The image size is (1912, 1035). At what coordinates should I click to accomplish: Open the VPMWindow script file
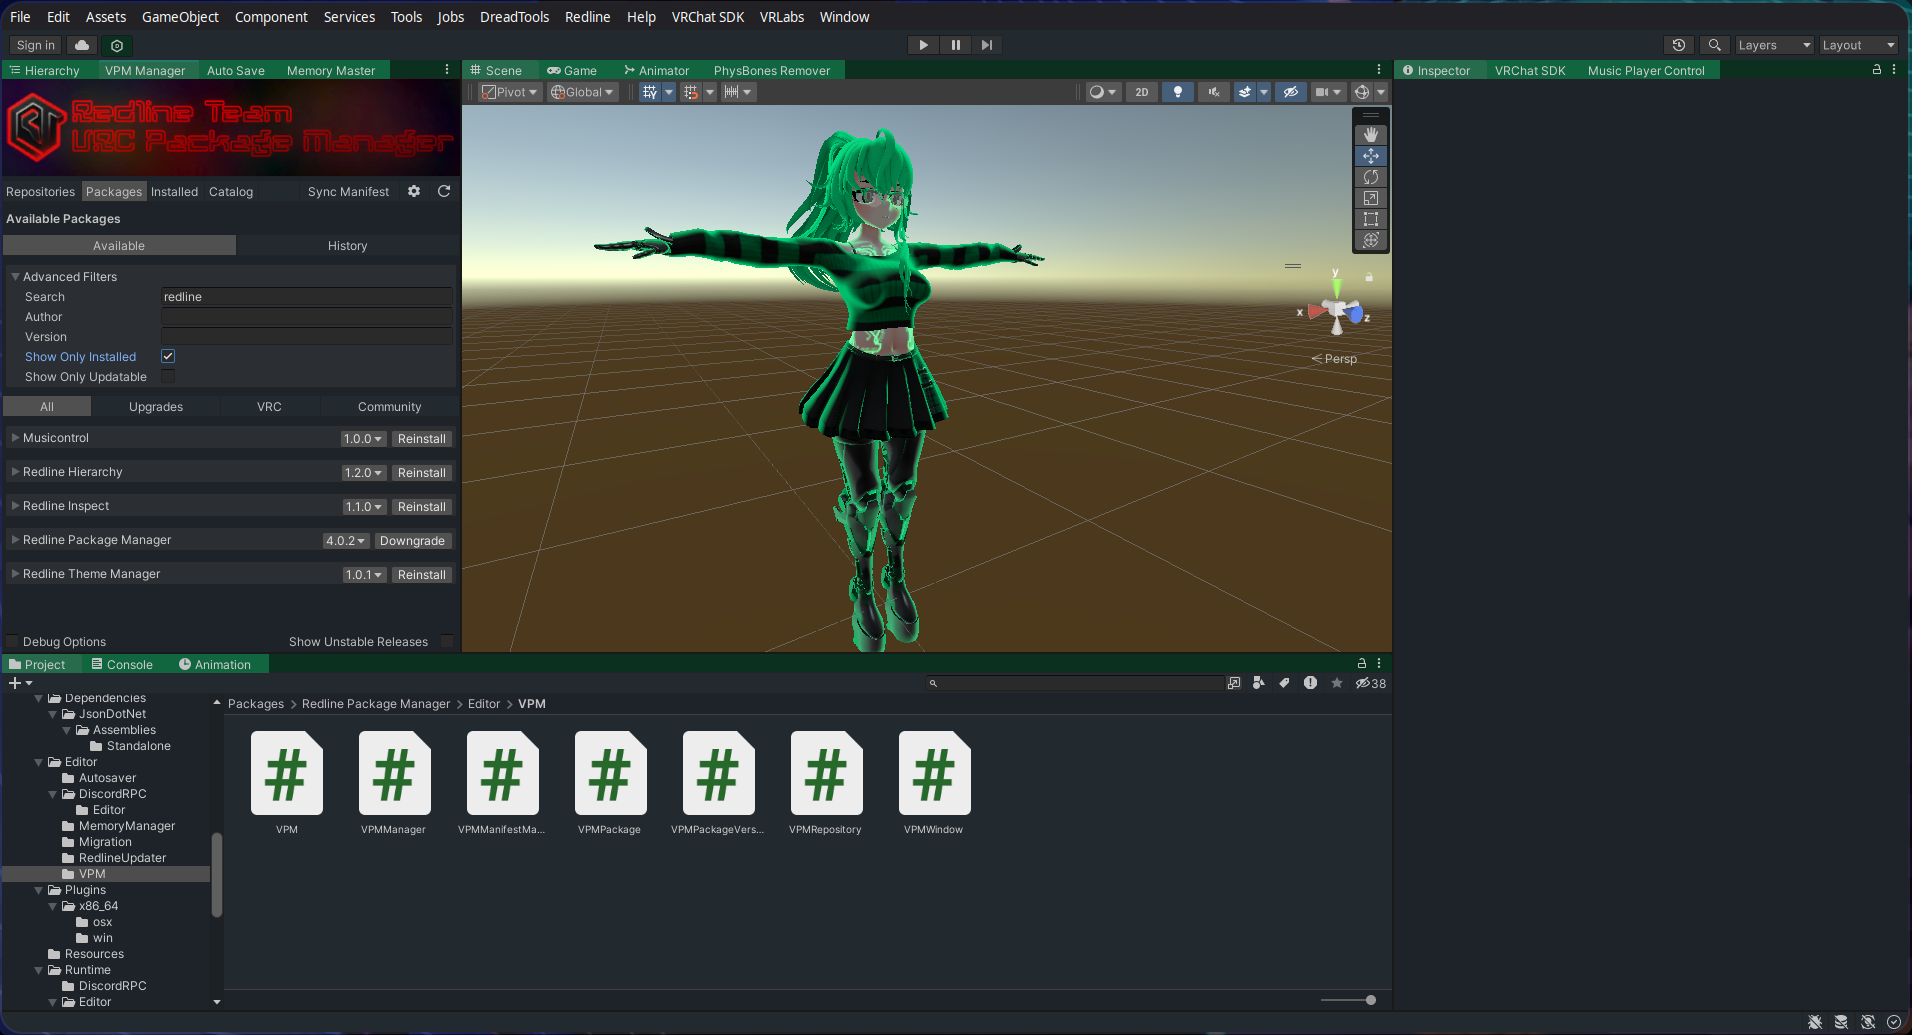[x=934, y=783]
